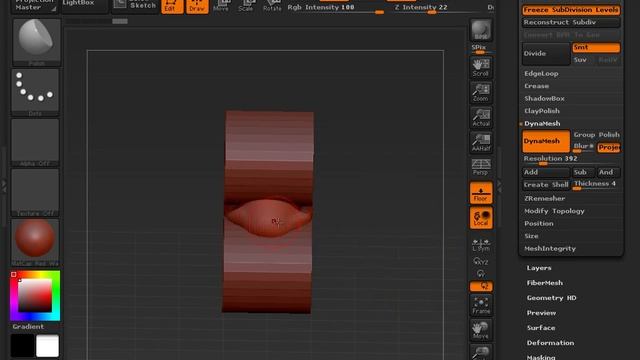This screenshot has height=360, width=640.
Task: Click Reconstruct Subdiv button
Action: pyautogui.click(x=571, y=22)
